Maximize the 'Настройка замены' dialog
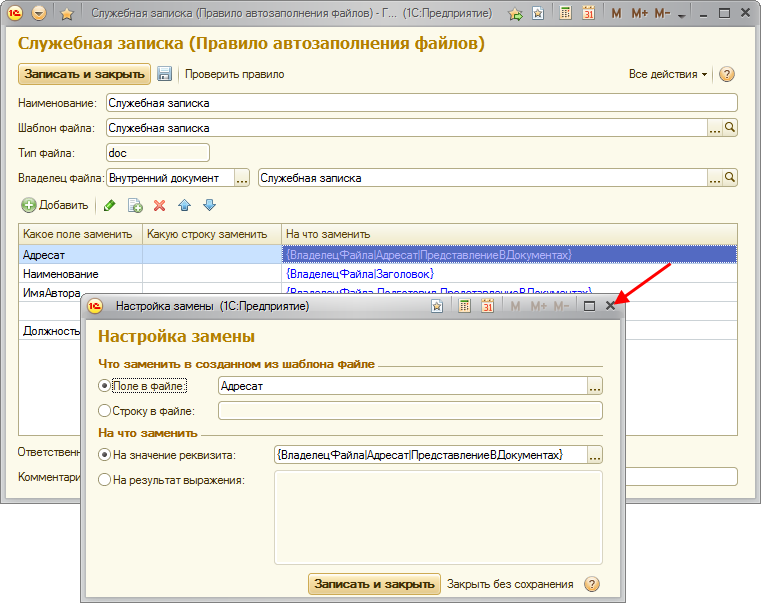Image resolution: width=761 pixels, height=603 pixels. coord(589,306)
